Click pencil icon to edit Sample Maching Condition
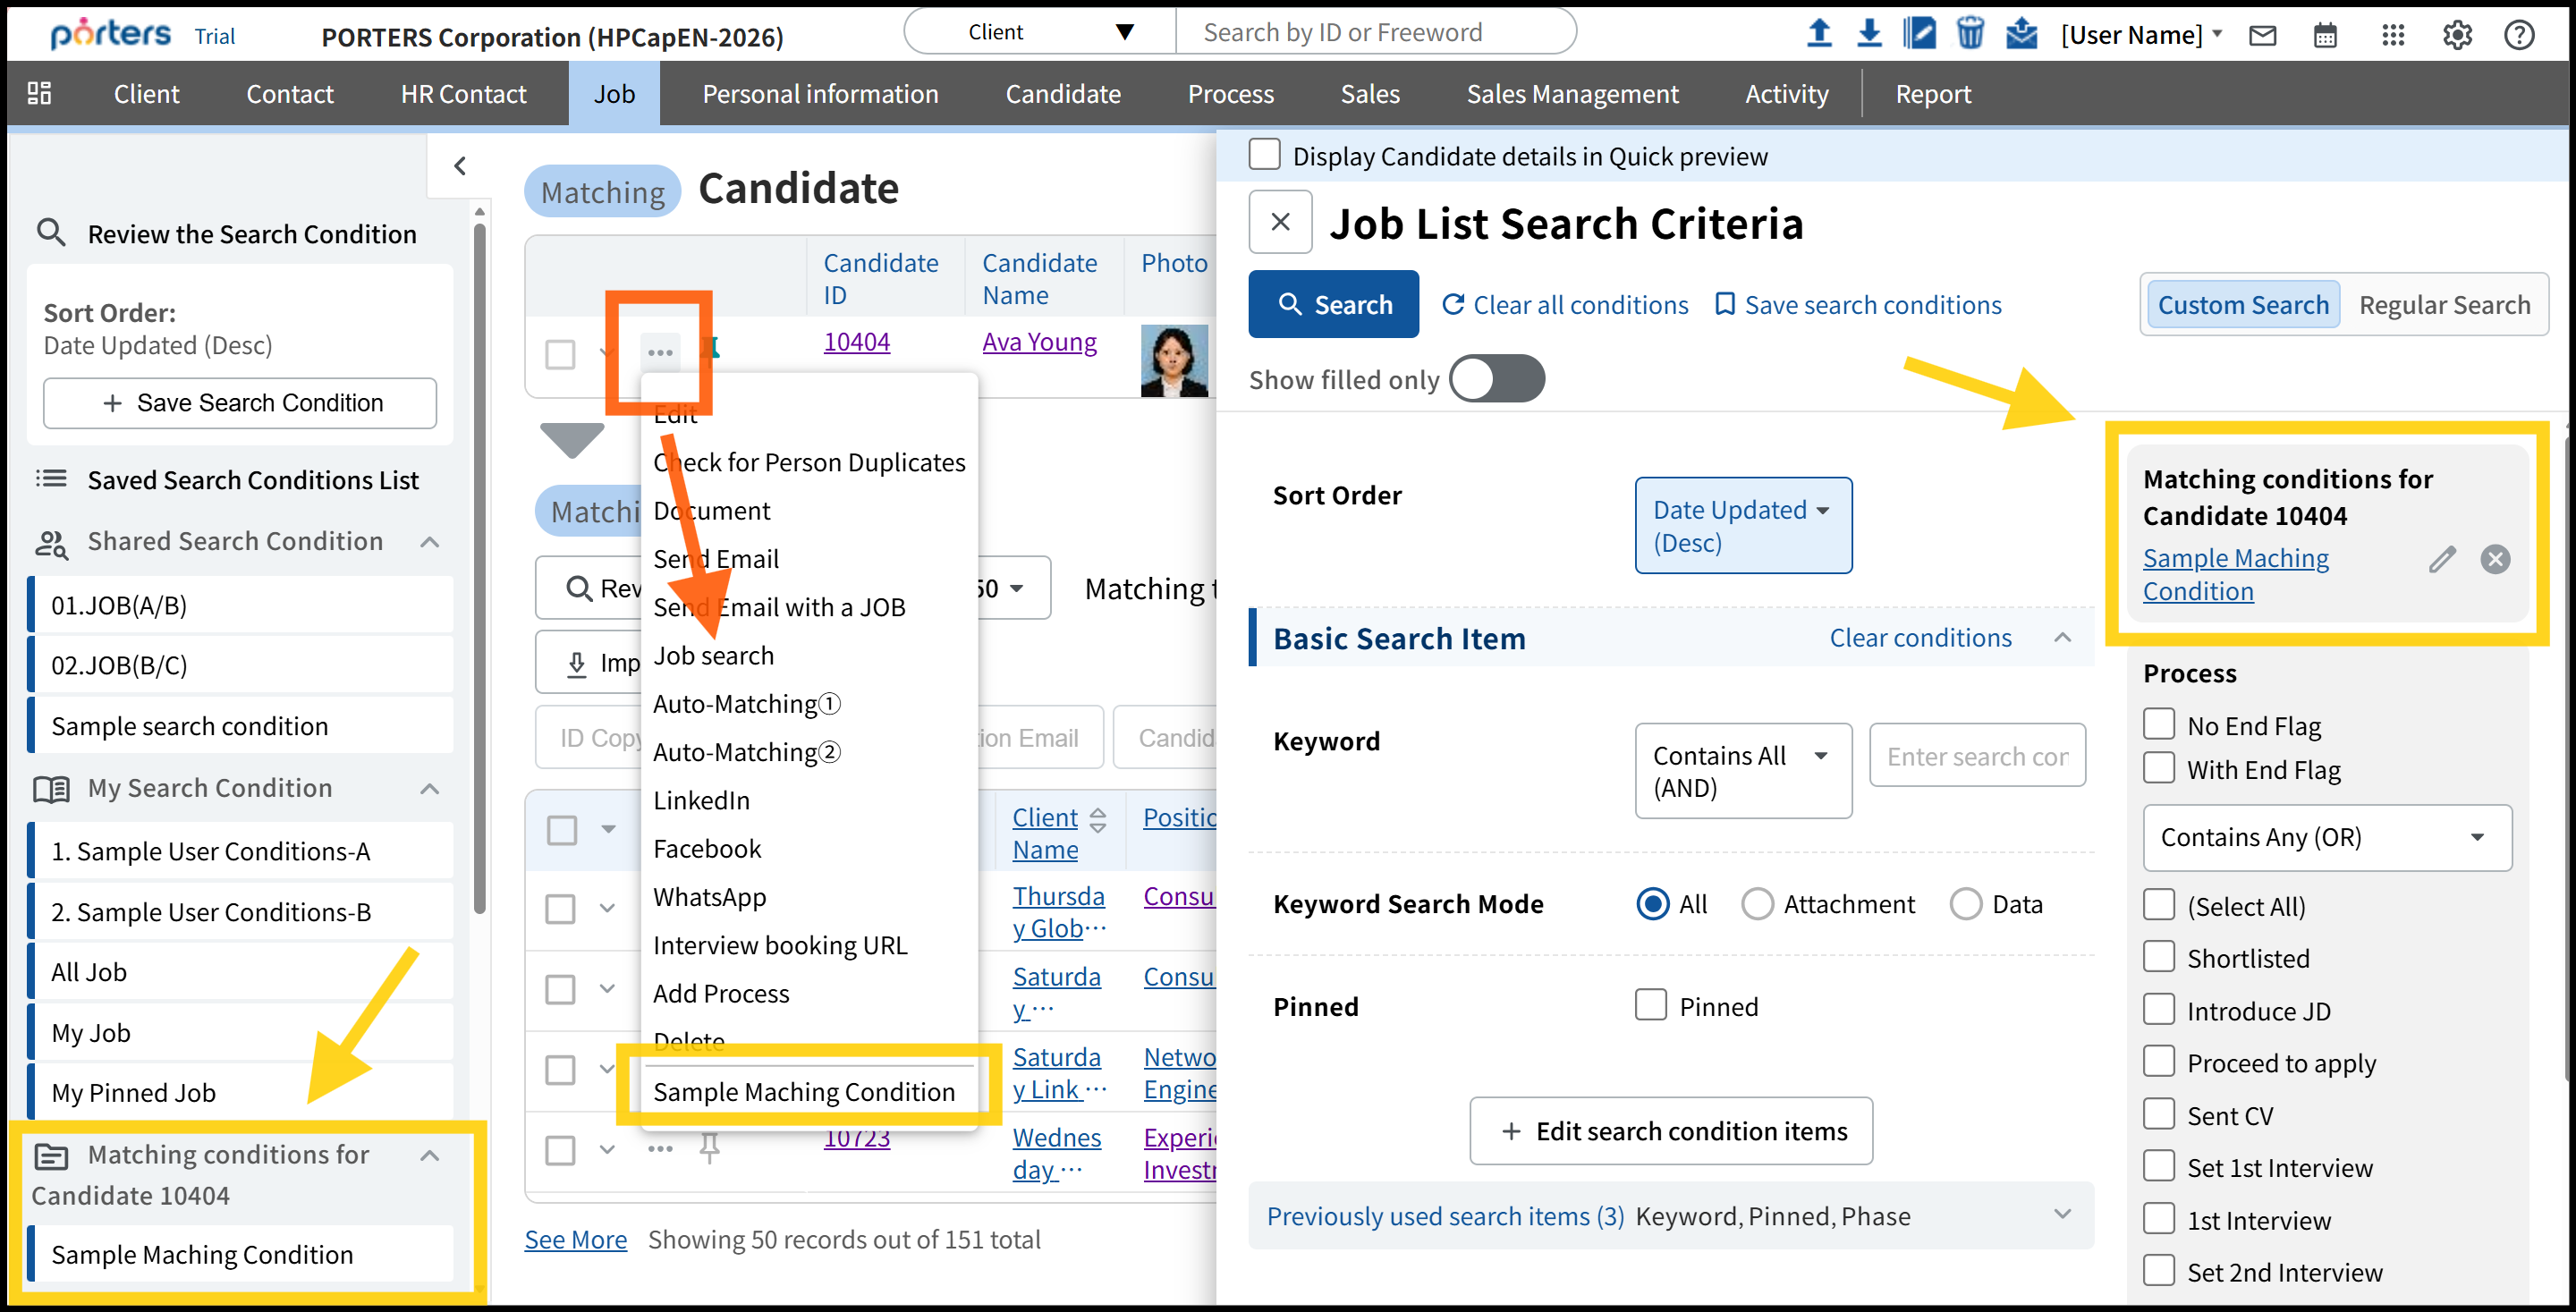Screen dimensions: 2576x1312 [x=2441, y=559]
